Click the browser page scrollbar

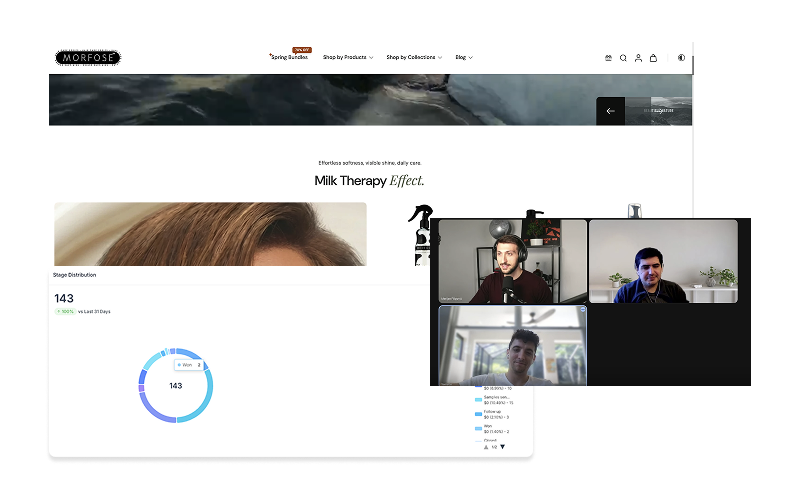[693, 65]
